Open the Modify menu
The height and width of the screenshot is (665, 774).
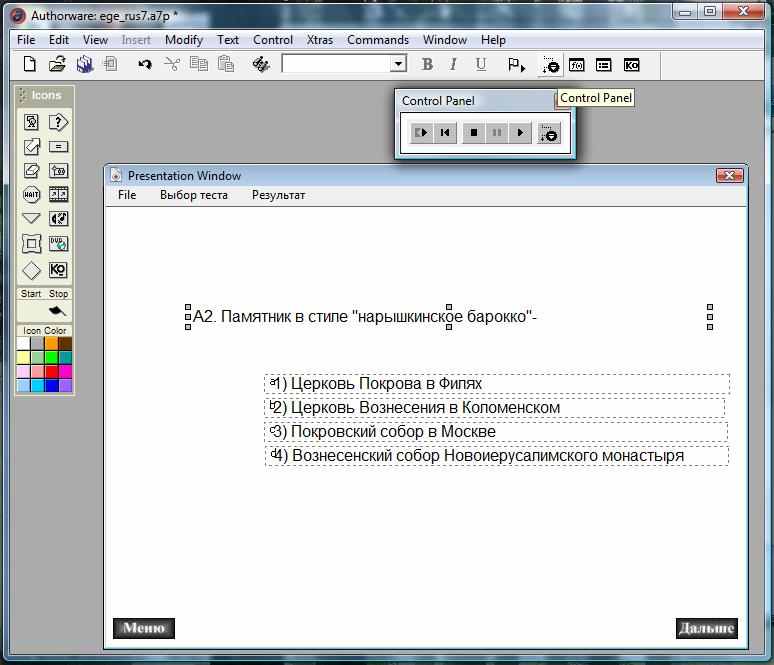pos(184,40)
